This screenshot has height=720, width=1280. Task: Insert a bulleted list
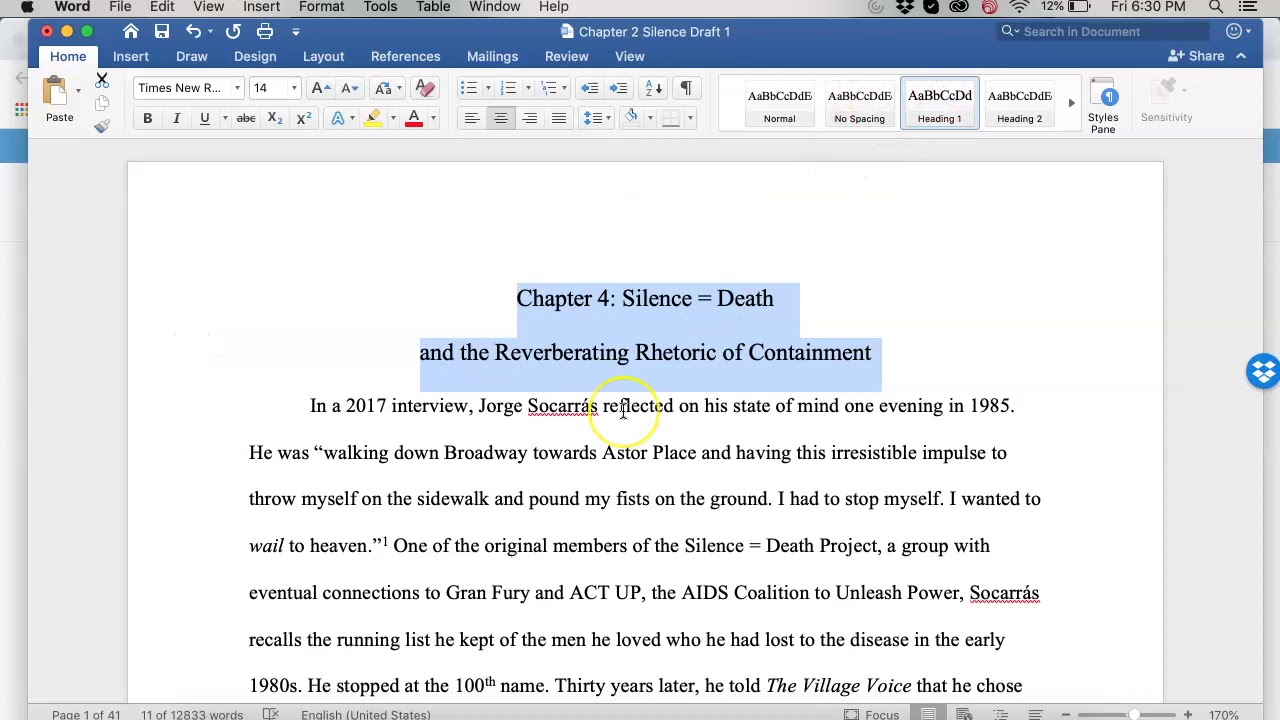469,88
